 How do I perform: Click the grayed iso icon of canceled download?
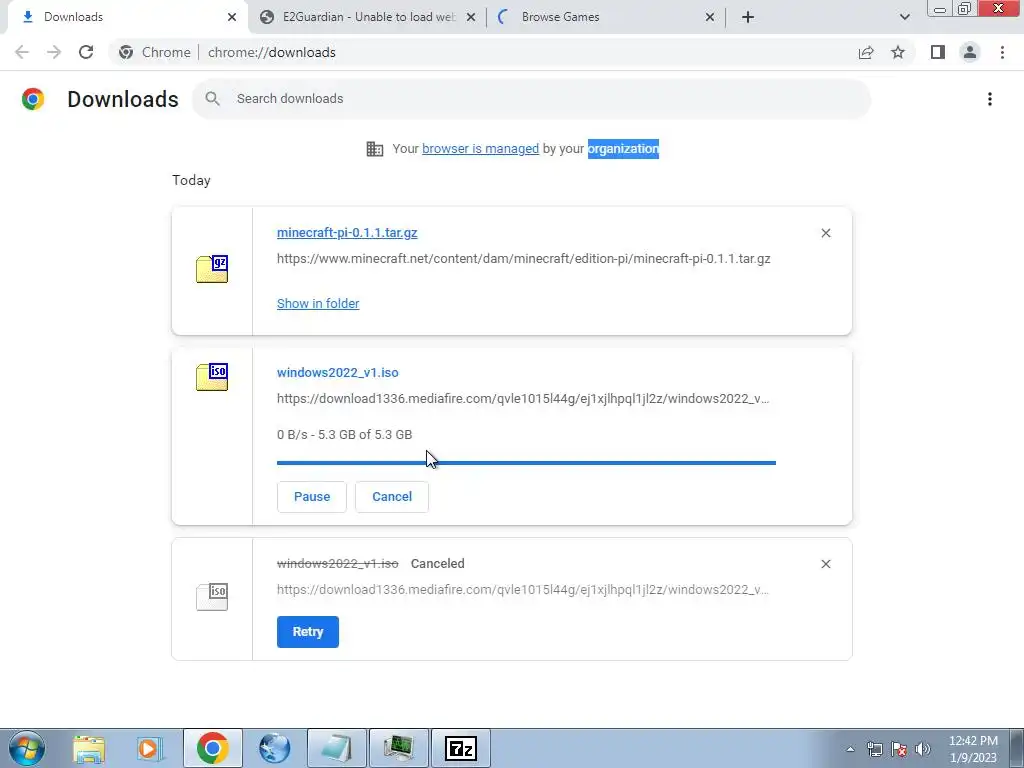pyautogui.click(x=212, y=596)
